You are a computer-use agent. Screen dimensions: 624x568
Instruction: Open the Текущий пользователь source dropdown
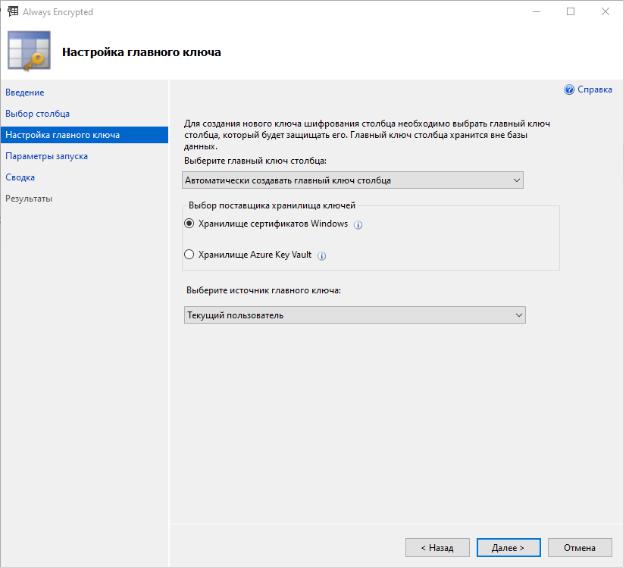[355, 315]
